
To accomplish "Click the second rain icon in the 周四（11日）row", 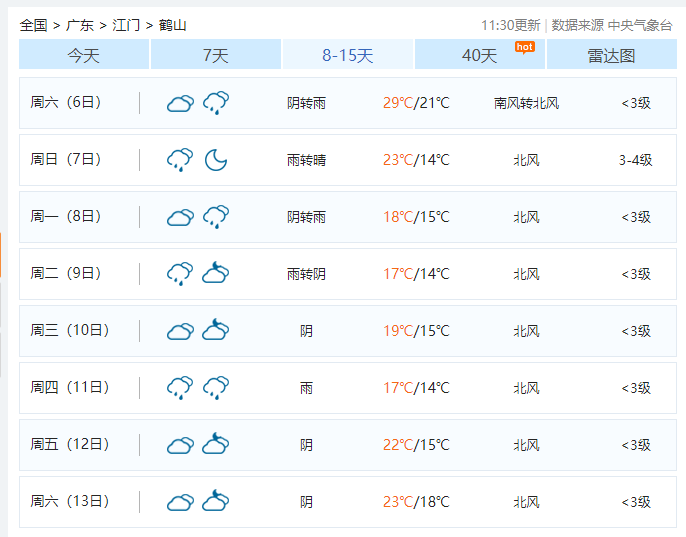I will point(216,387).
